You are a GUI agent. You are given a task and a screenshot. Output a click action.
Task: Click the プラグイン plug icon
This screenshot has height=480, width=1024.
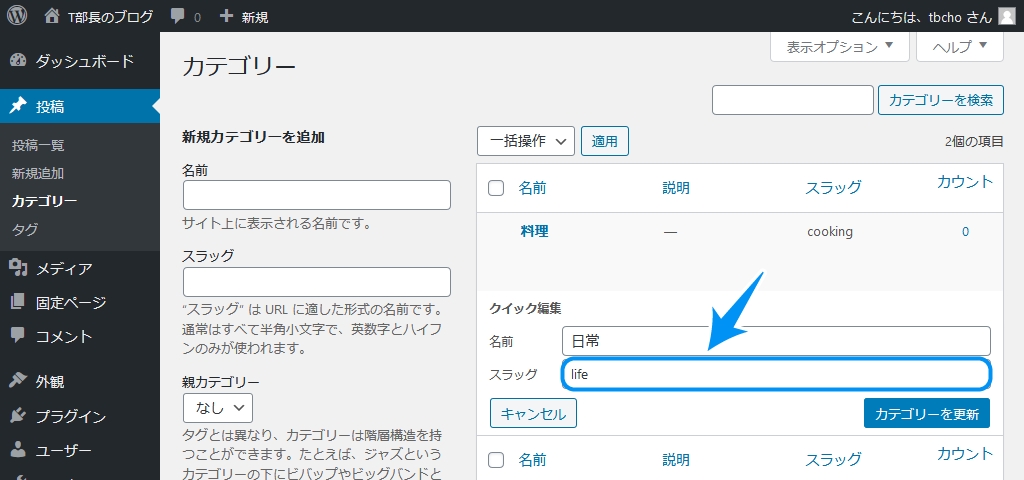18,415
